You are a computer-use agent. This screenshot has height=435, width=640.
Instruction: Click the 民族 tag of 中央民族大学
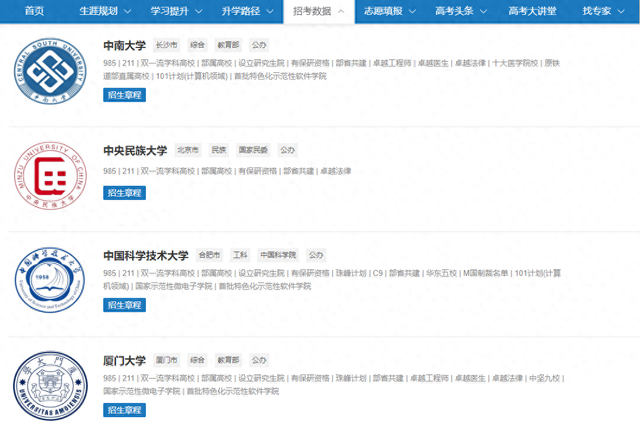[219, 150]
